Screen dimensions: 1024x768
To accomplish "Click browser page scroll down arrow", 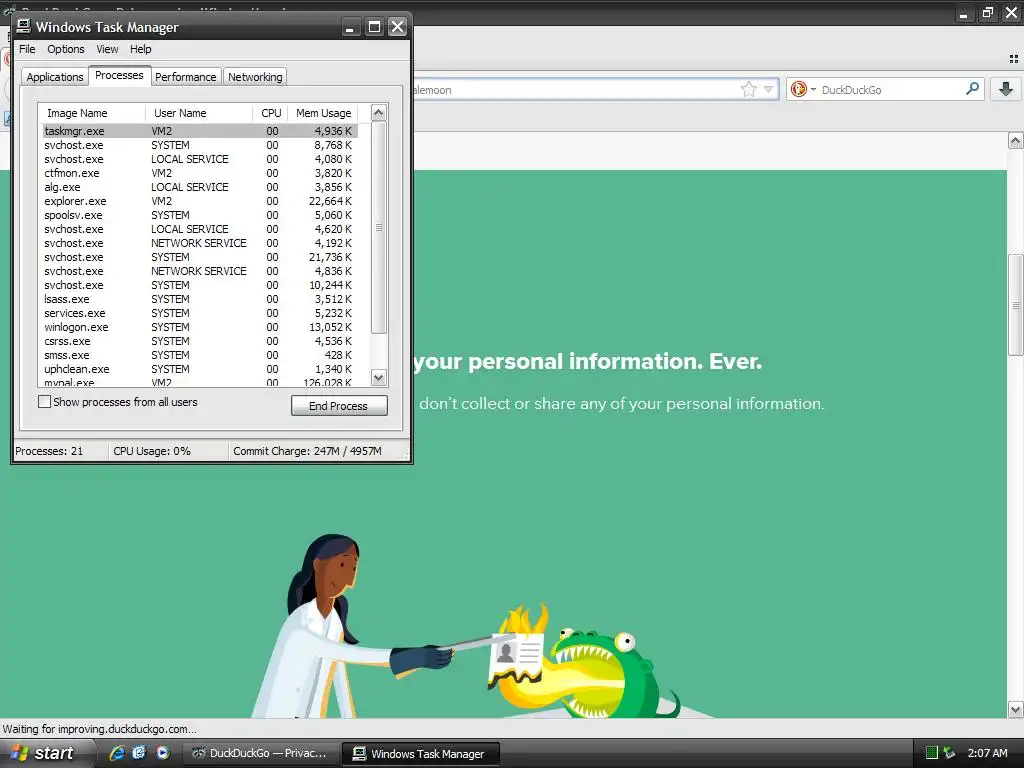I will click(1015, 709).
